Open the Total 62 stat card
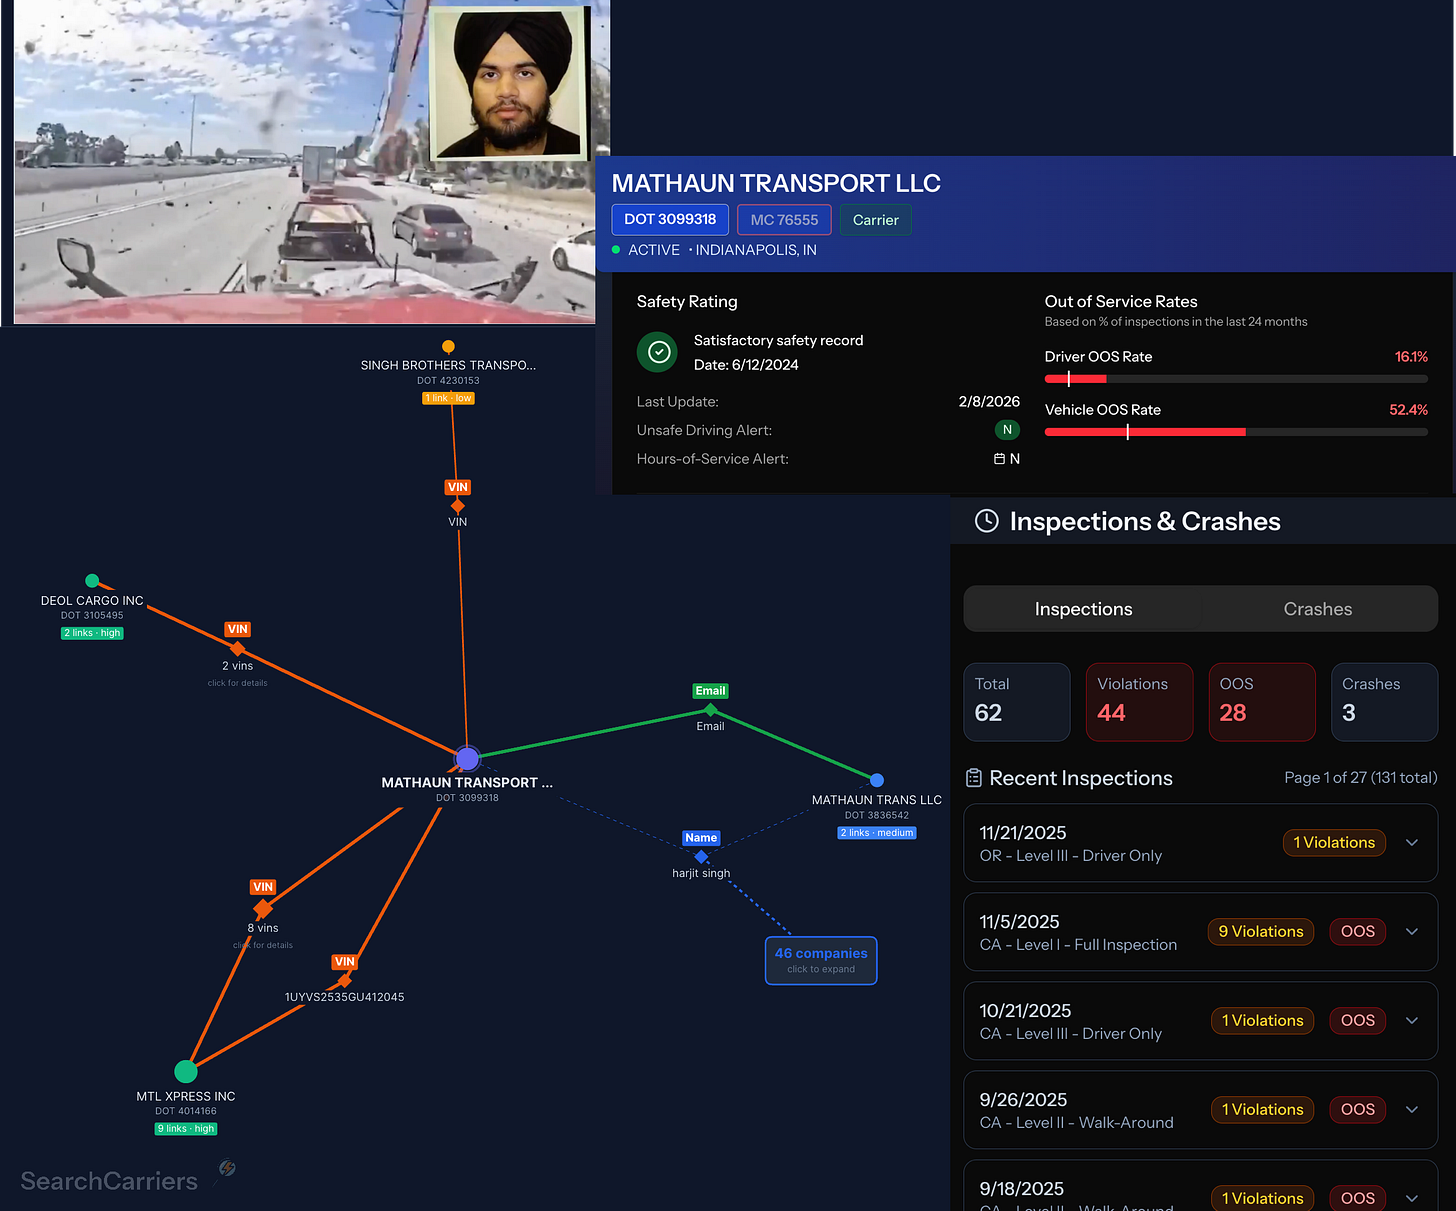This screenshot has height=1211, width=1456. [x=1017, y=702]
